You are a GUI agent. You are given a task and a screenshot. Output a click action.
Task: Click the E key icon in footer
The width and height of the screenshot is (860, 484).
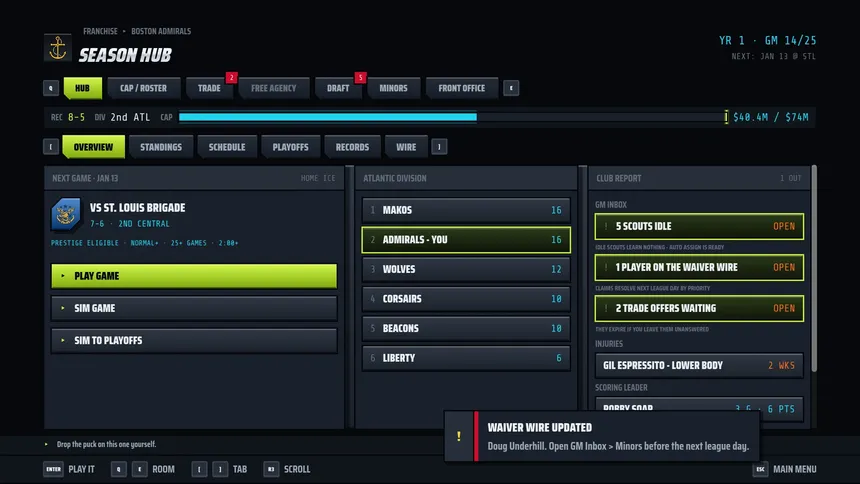click(139, 469)
